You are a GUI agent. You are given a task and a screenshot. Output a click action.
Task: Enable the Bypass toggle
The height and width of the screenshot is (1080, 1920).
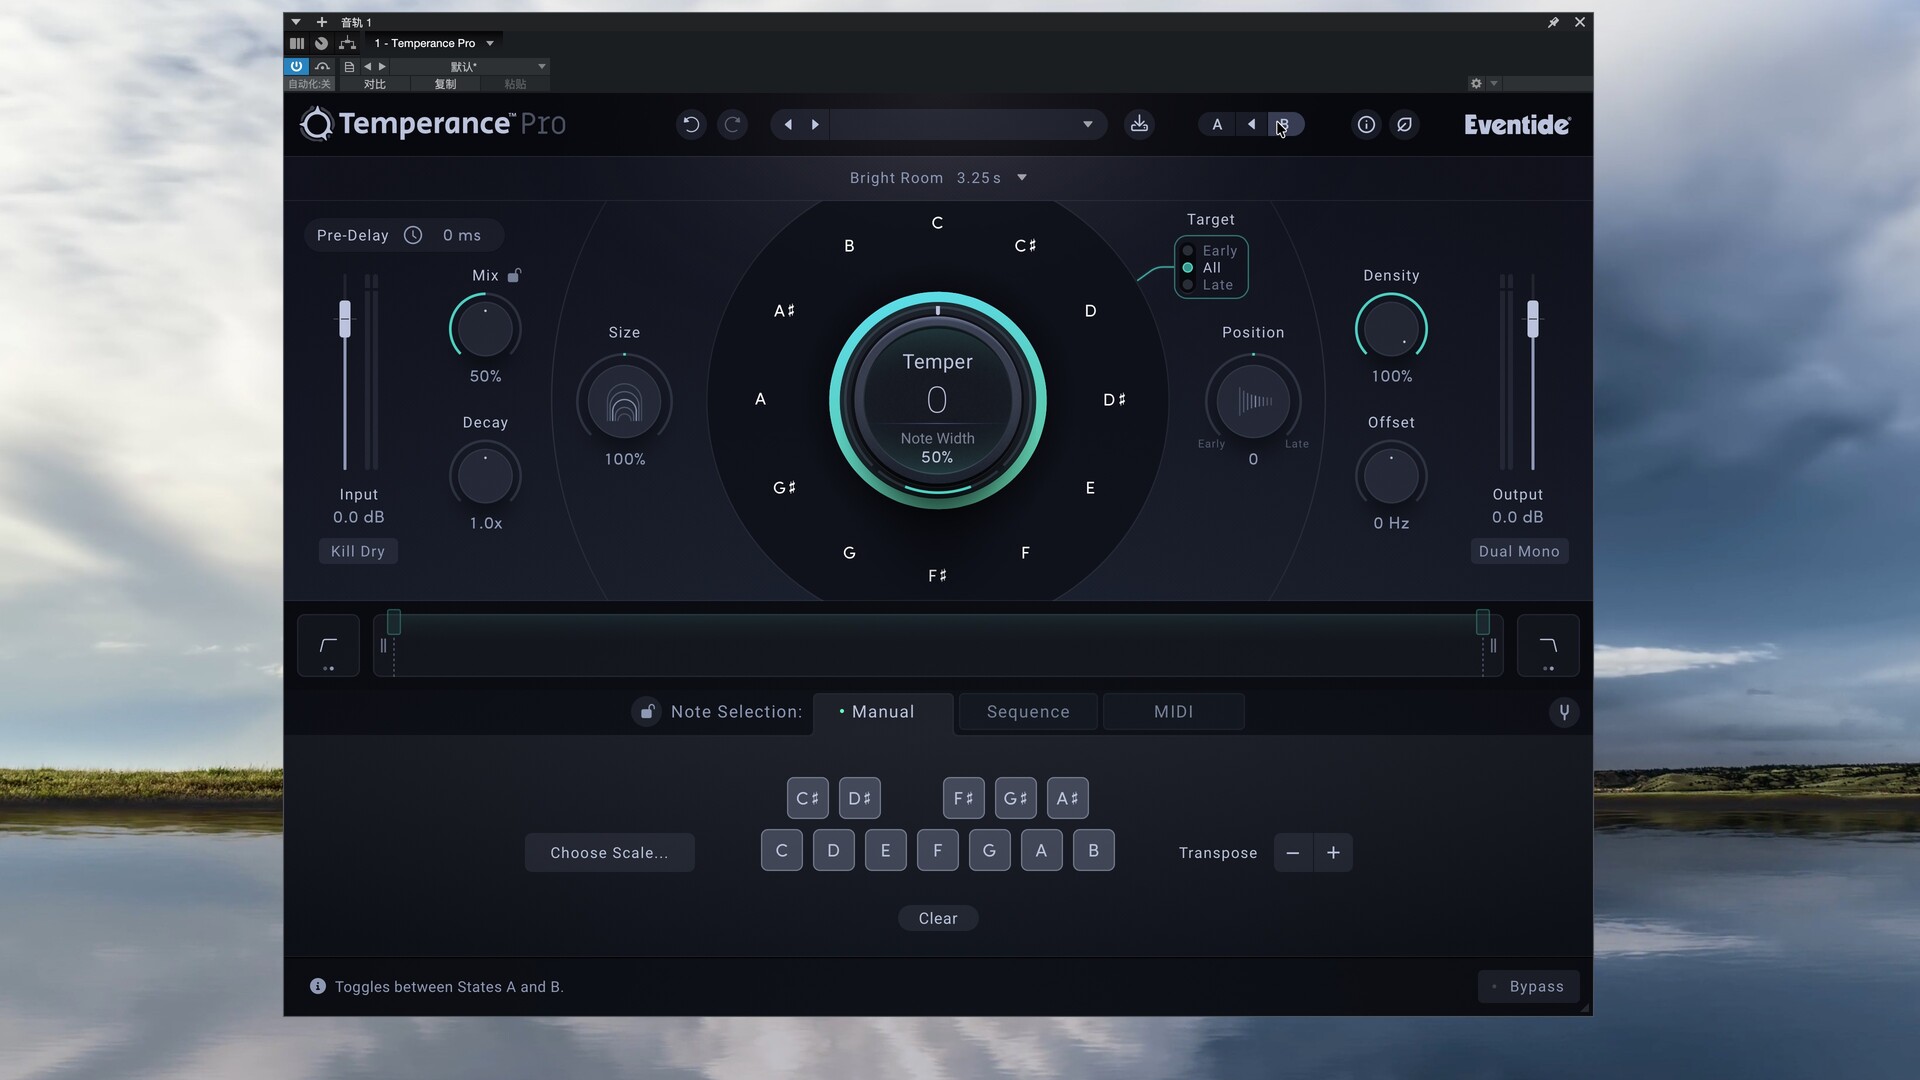(1528, 986)
